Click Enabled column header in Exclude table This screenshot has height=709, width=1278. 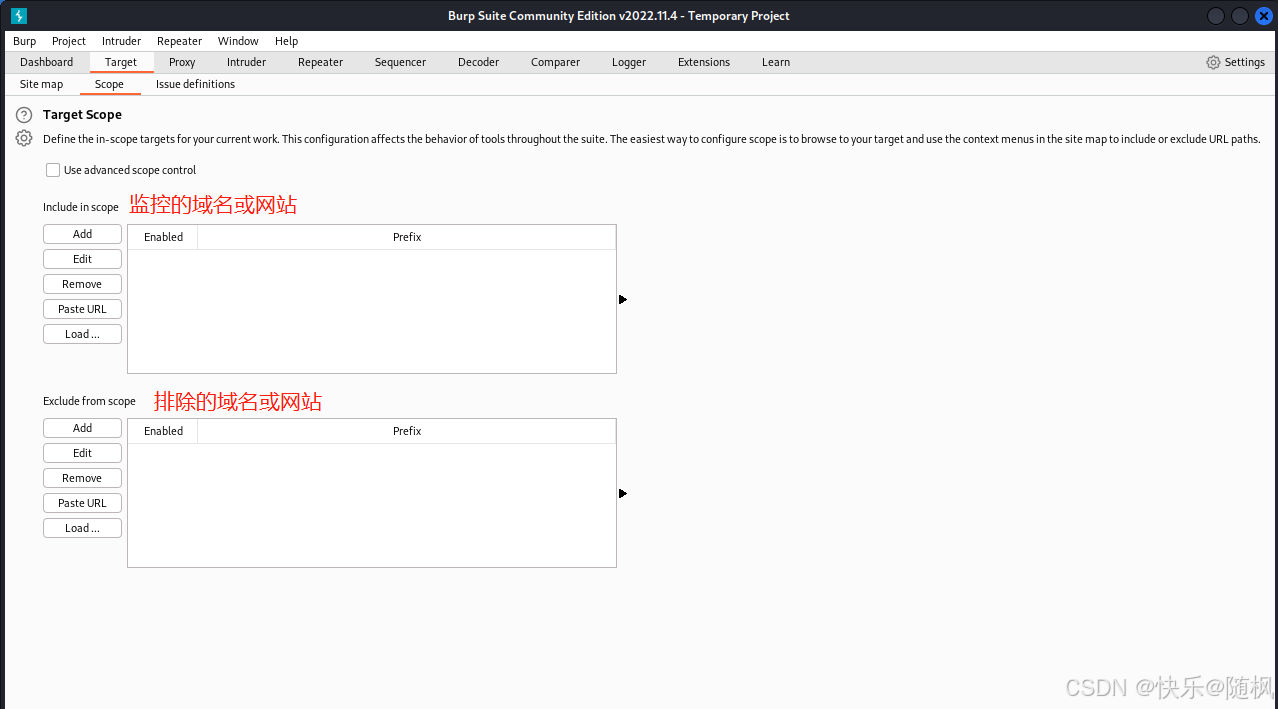pos(163,431)
